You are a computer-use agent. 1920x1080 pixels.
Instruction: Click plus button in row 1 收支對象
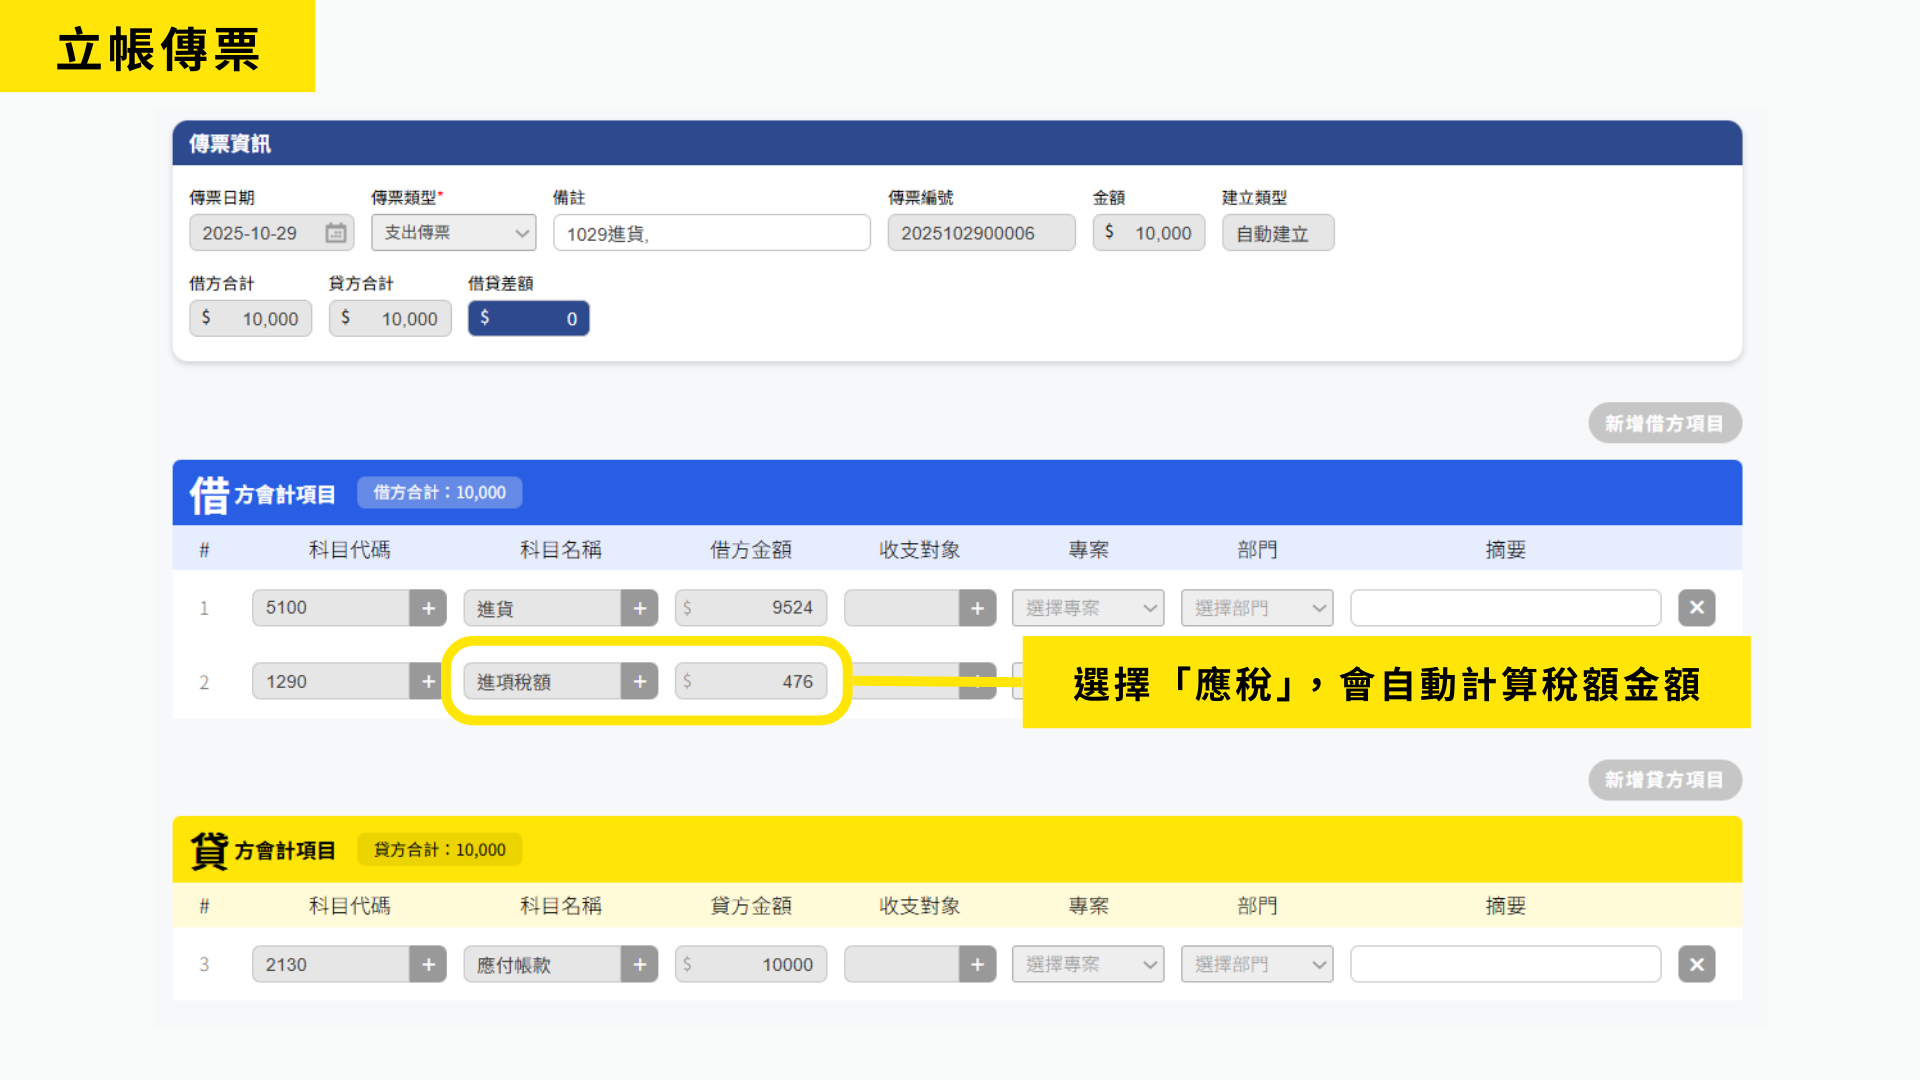pos(977,608)
